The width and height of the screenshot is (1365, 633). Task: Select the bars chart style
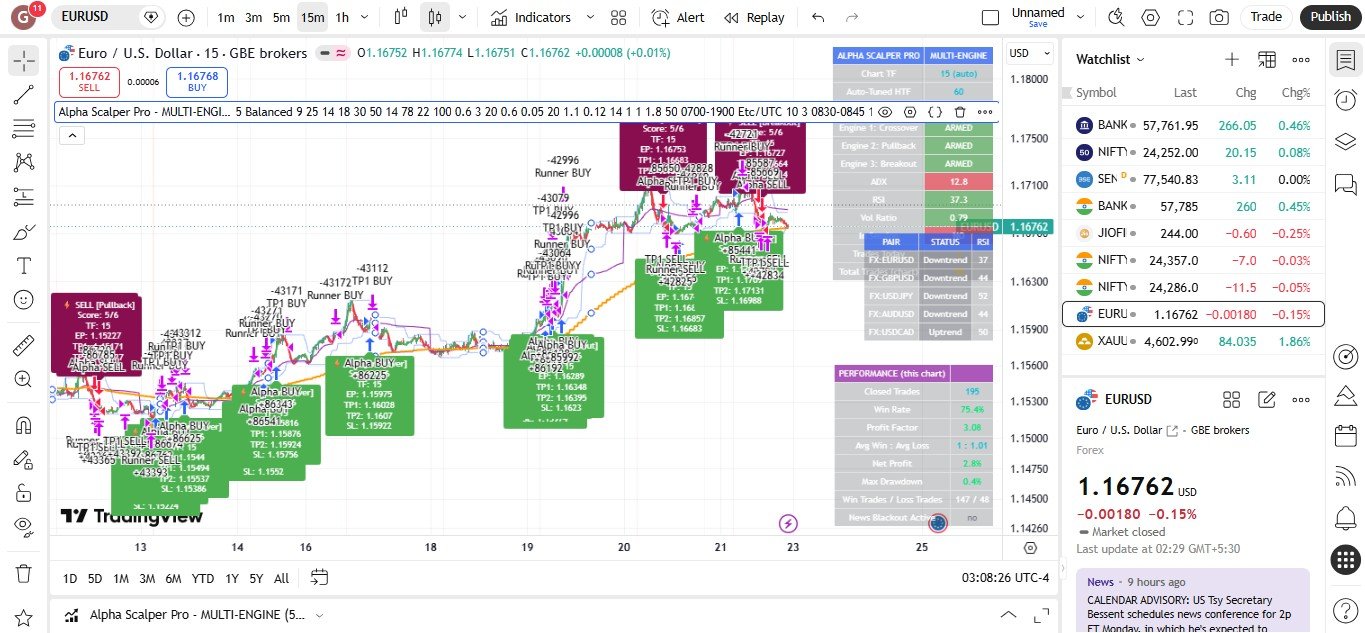pos(401,17)
